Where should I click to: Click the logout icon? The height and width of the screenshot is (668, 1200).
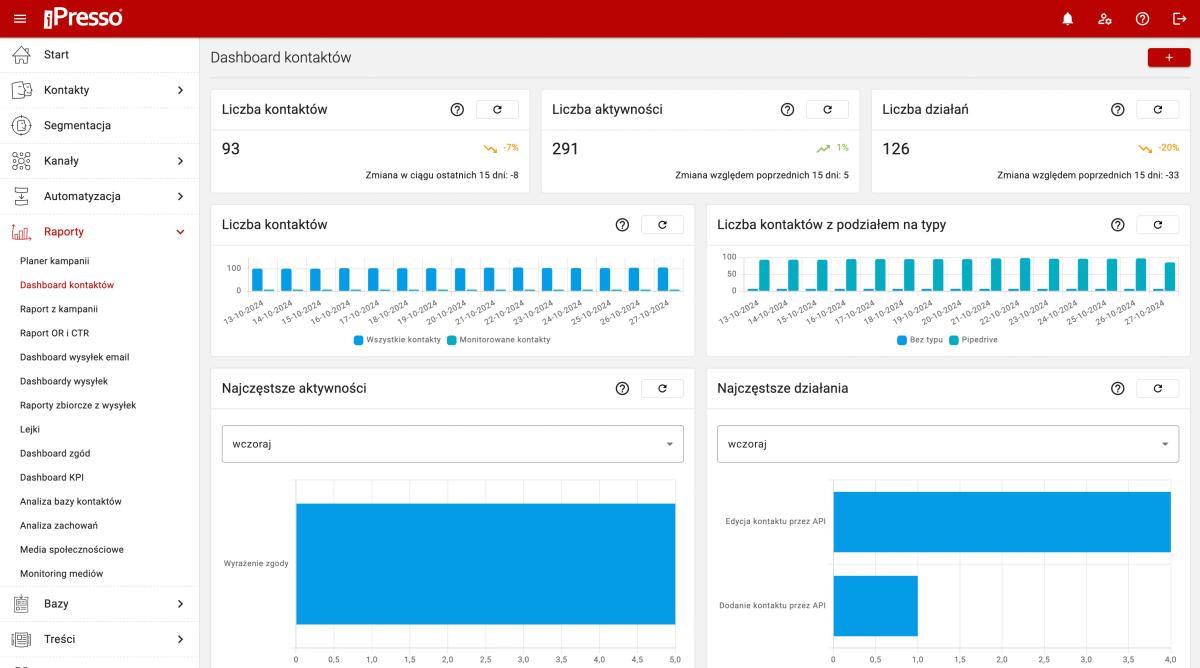tap(1179, 19)
